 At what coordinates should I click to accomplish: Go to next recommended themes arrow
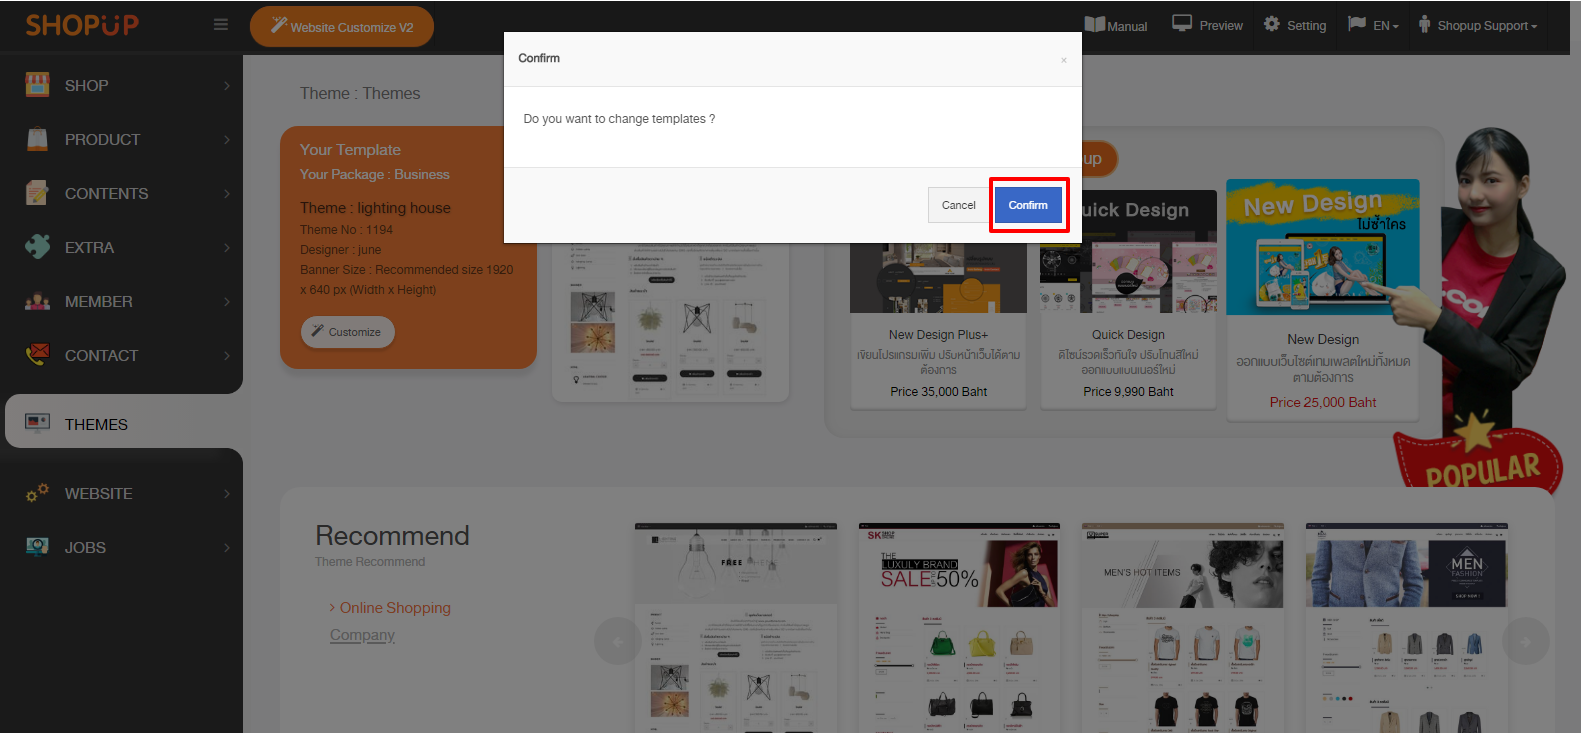[x=1526, y=641]
